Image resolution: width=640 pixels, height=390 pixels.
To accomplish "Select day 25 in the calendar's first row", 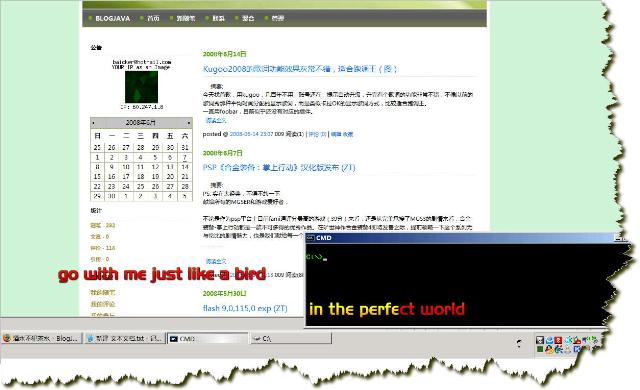I will [97, 147].
